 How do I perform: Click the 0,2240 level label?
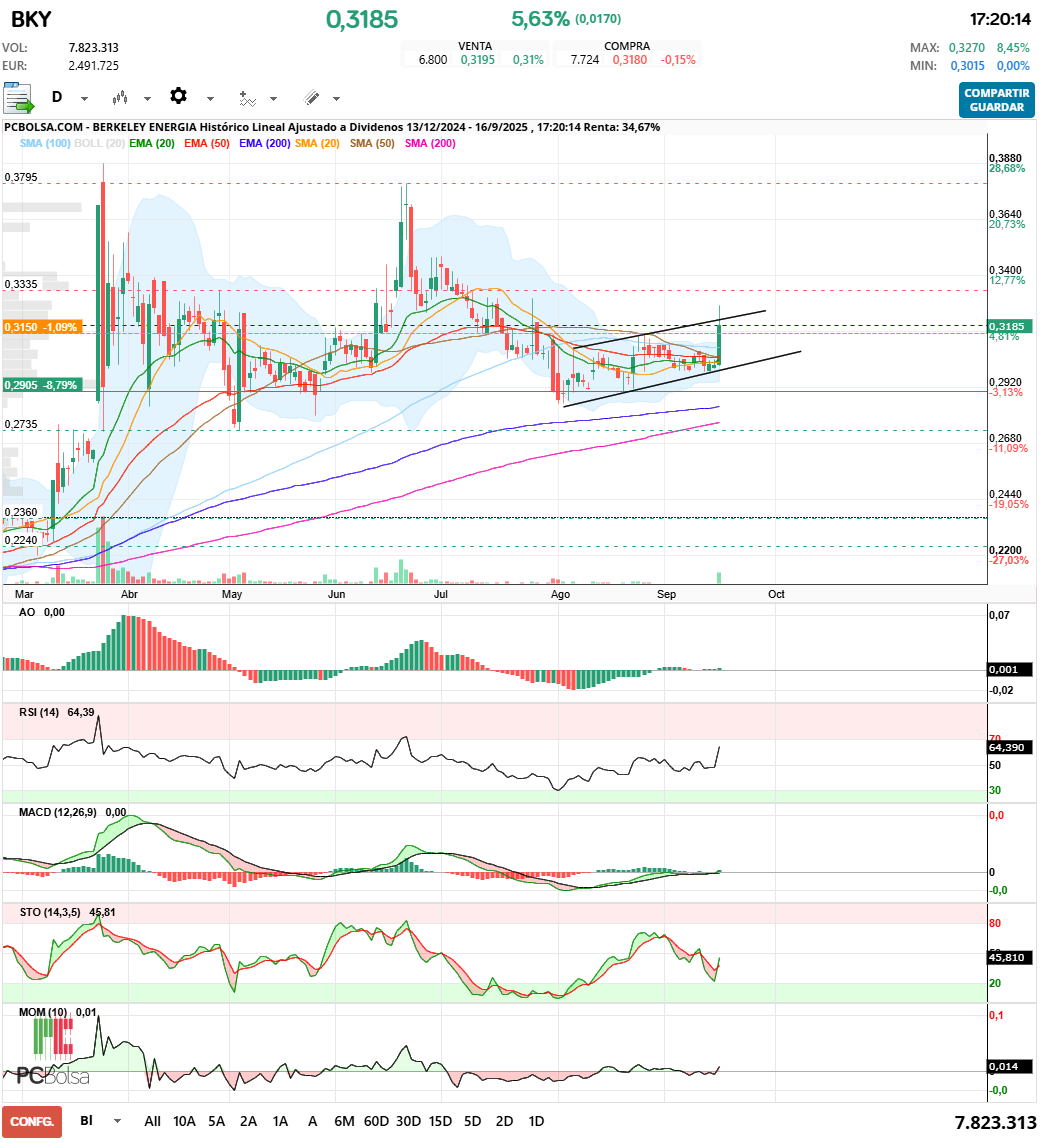[21, 540]
